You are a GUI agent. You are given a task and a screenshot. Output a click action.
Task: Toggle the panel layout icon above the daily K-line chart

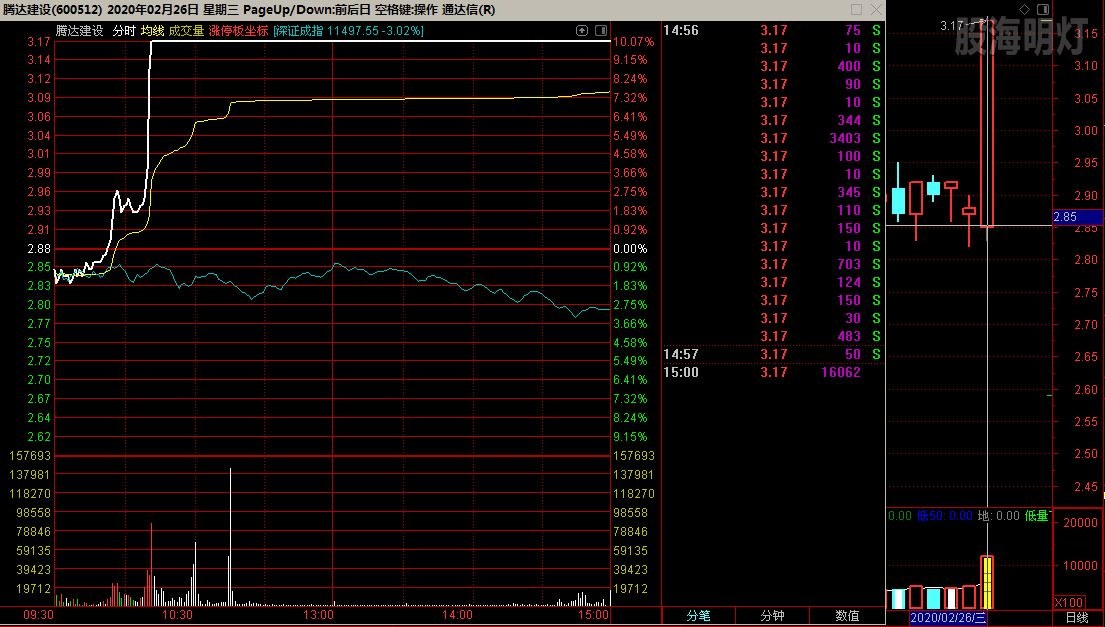pyautogui.click(x=1043, y=9)
